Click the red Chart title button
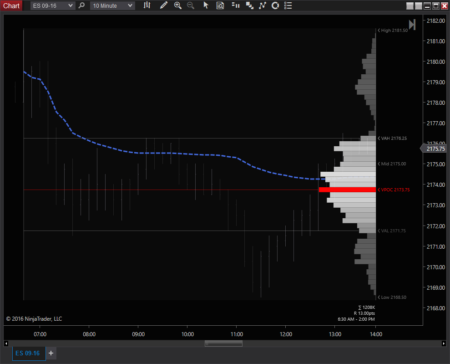 (x=11, y=5)
